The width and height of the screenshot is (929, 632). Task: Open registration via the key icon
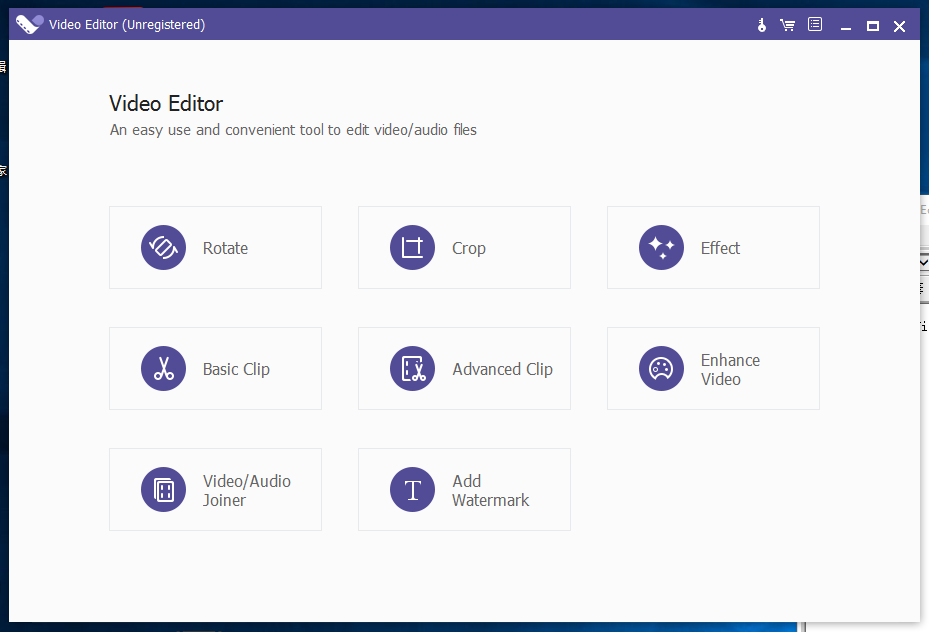point(762,25)
